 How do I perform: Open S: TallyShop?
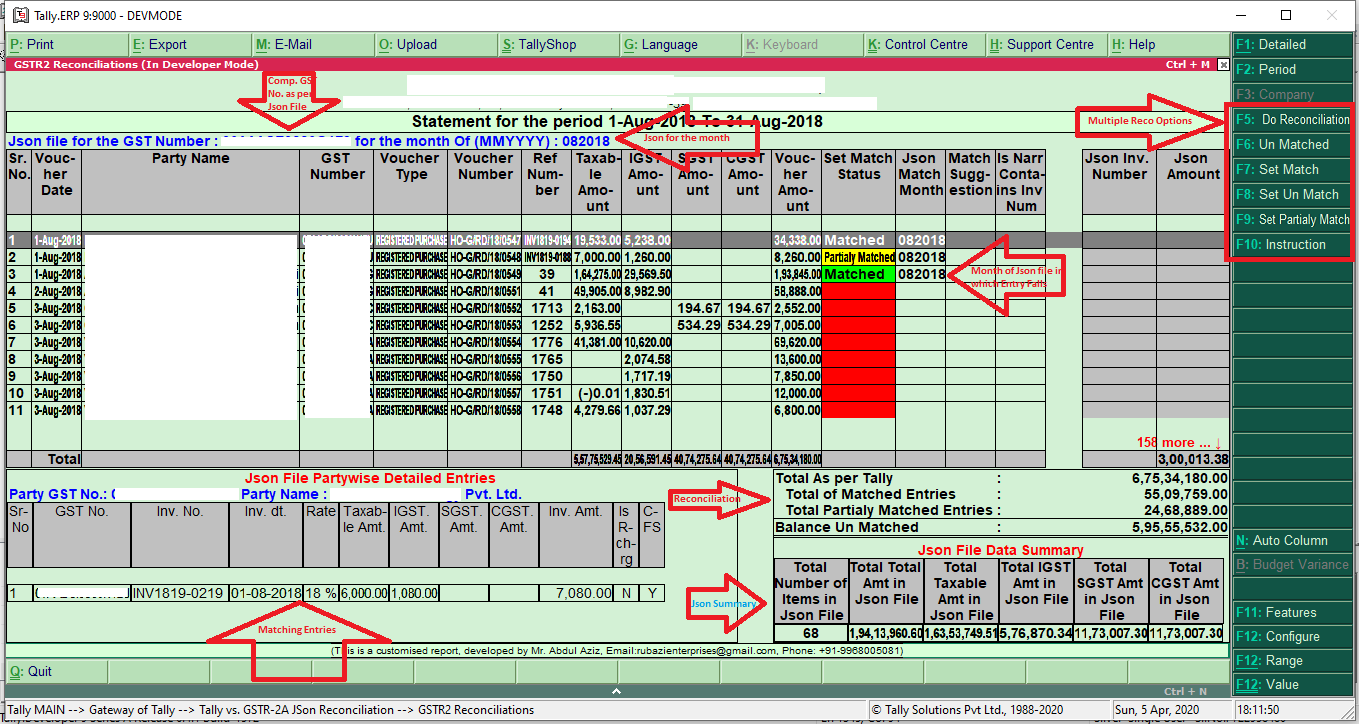(557, 45)
